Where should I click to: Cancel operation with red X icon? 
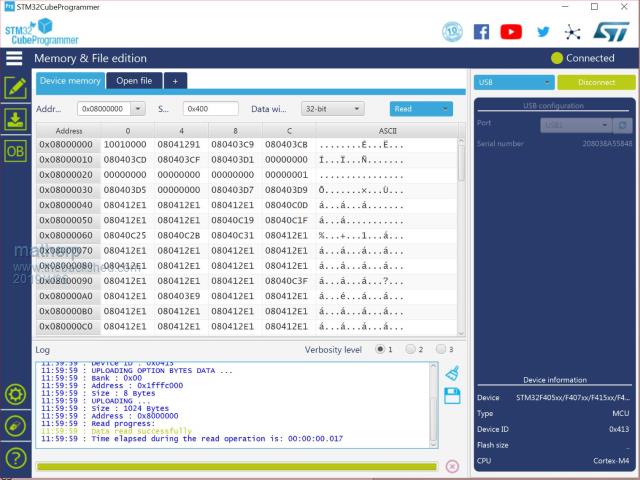(452, 466)
